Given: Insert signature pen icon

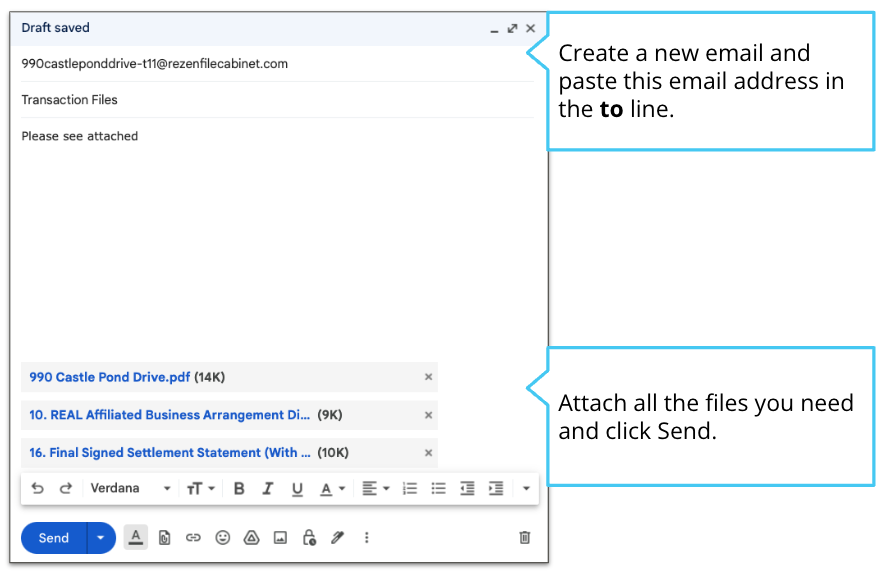Looking at the screenshot, I should 338,538.
